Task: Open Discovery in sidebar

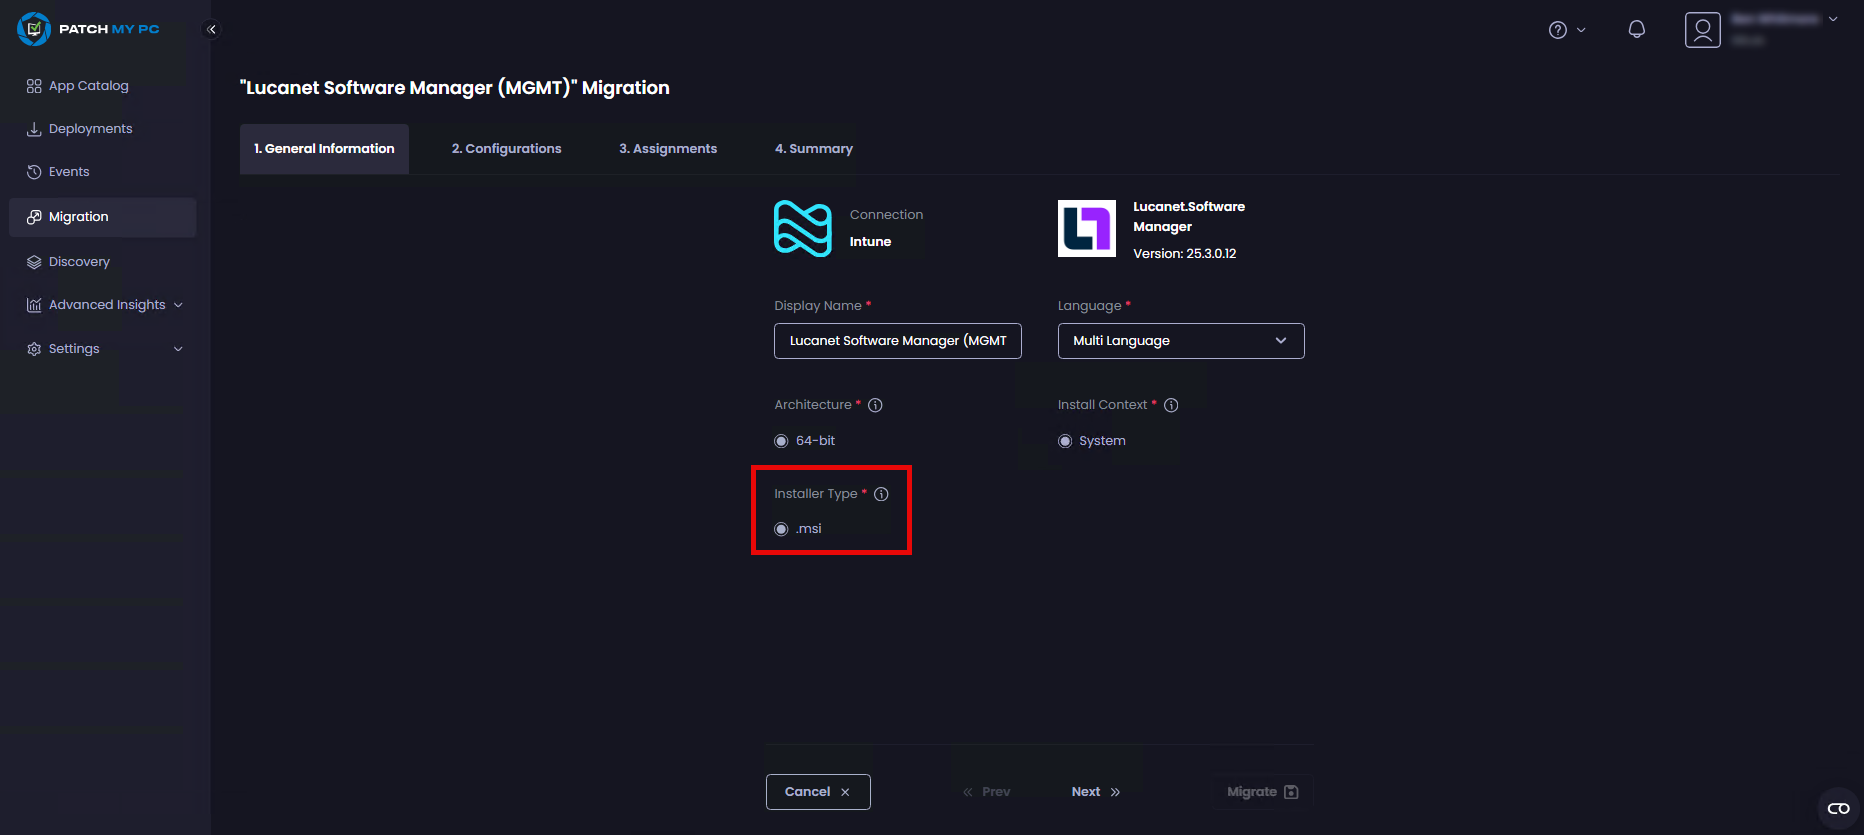Action: click(103, 262)
